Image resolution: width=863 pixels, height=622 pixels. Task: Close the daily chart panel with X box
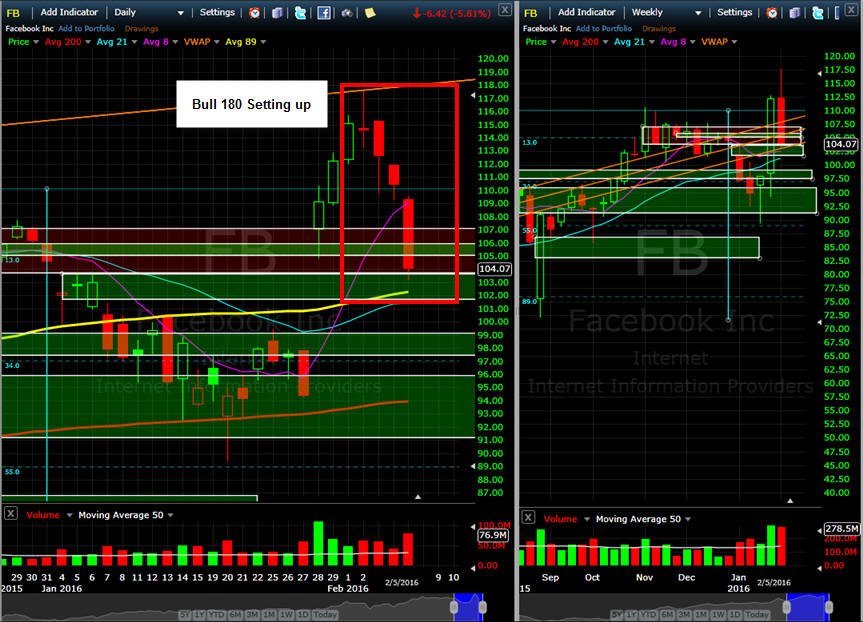pos(505,9)
